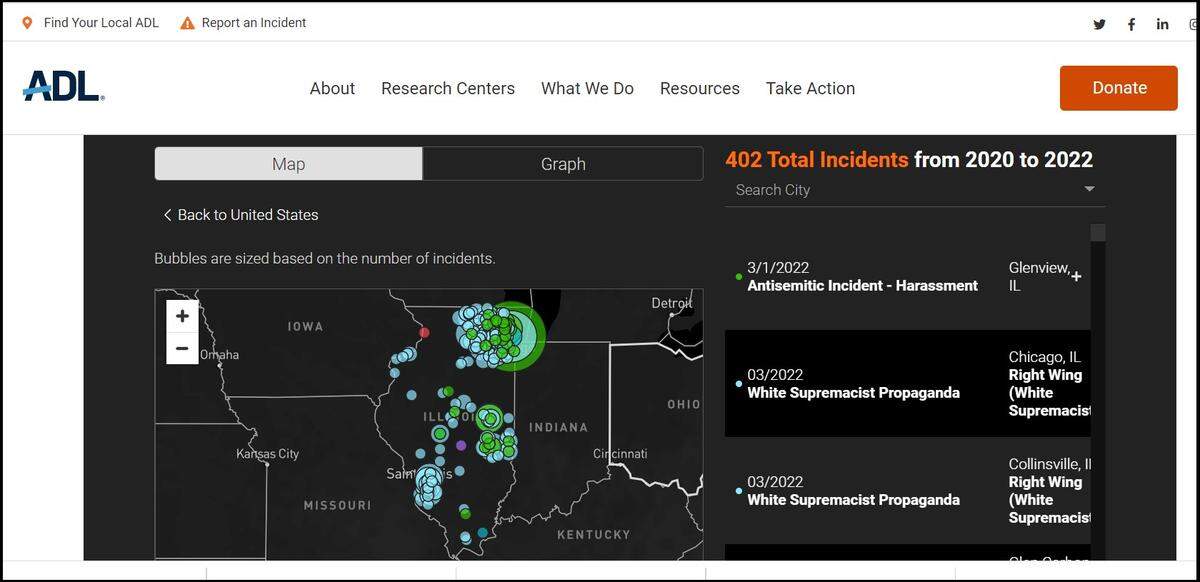Switch to the Graph tab
The image size is (1200, 582).
[x=563, y=164]
